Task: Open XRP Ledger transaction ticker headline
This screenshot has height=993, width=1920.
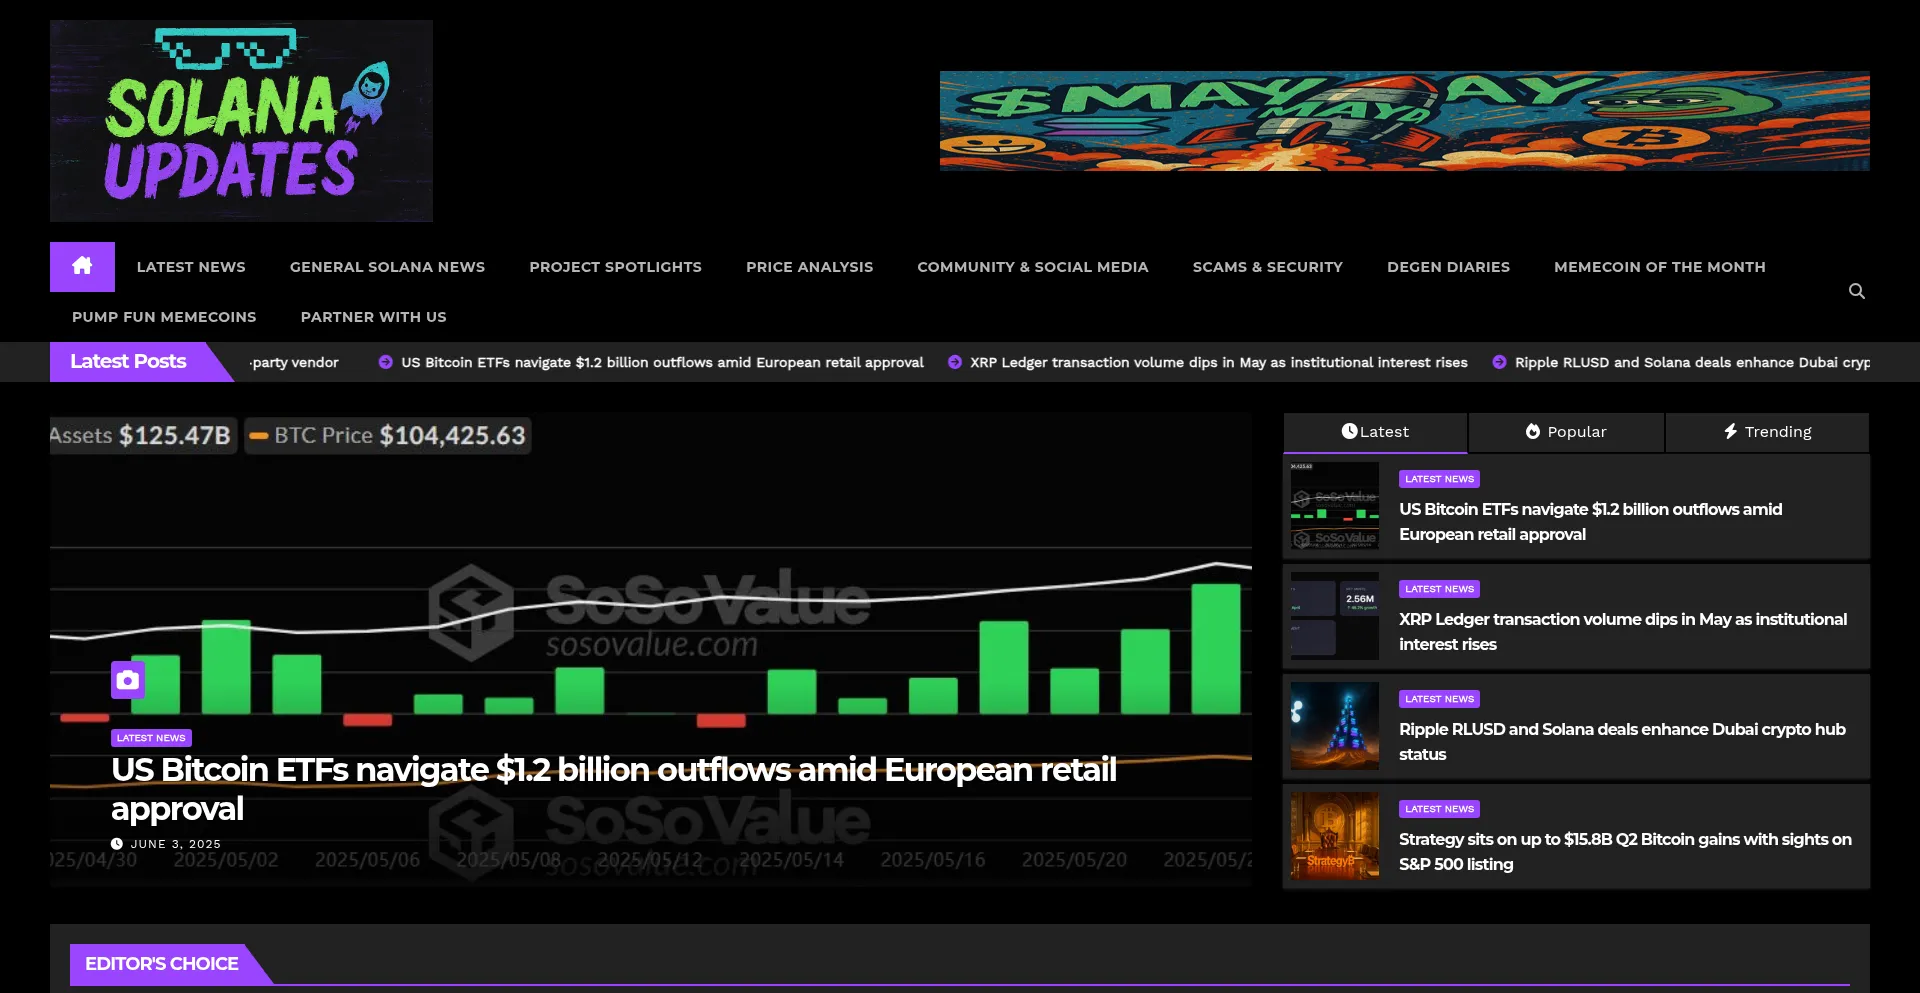Action: [1218, 362]
